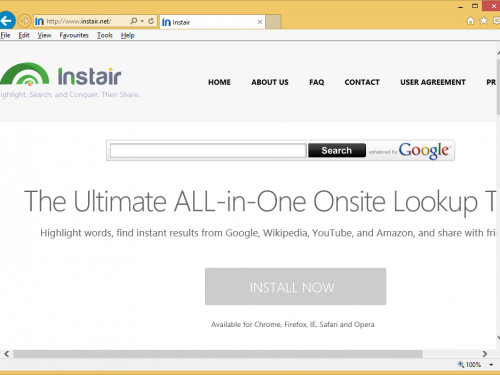Open the zoom level dropdown arrow
Screen dimensions: 500x375
click(x=491, y=365)
